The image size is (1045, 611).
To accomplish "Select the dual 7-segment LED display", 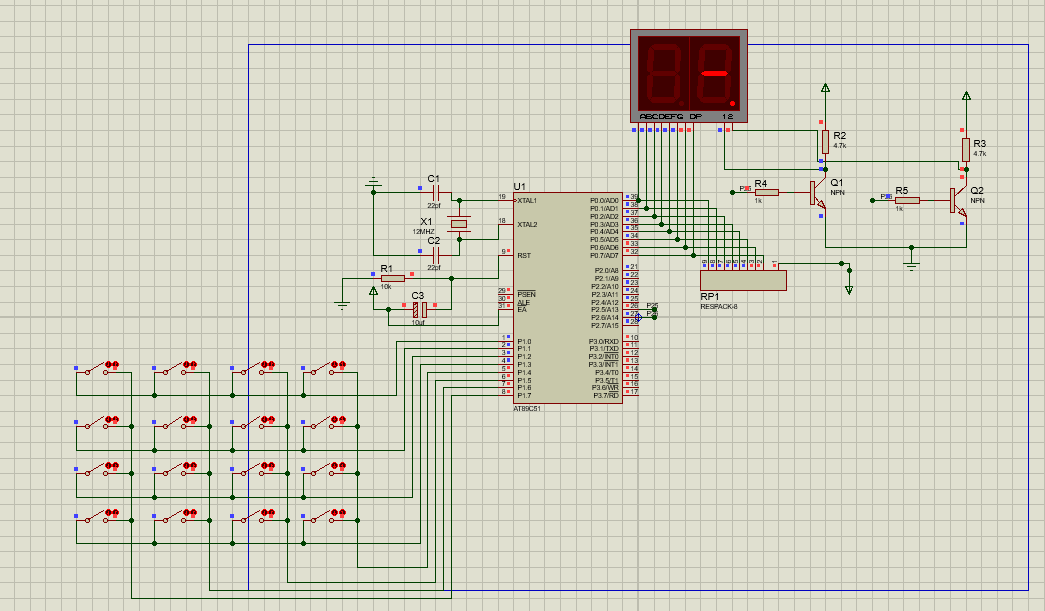I will pyautogui.click(x=688, y=75).
